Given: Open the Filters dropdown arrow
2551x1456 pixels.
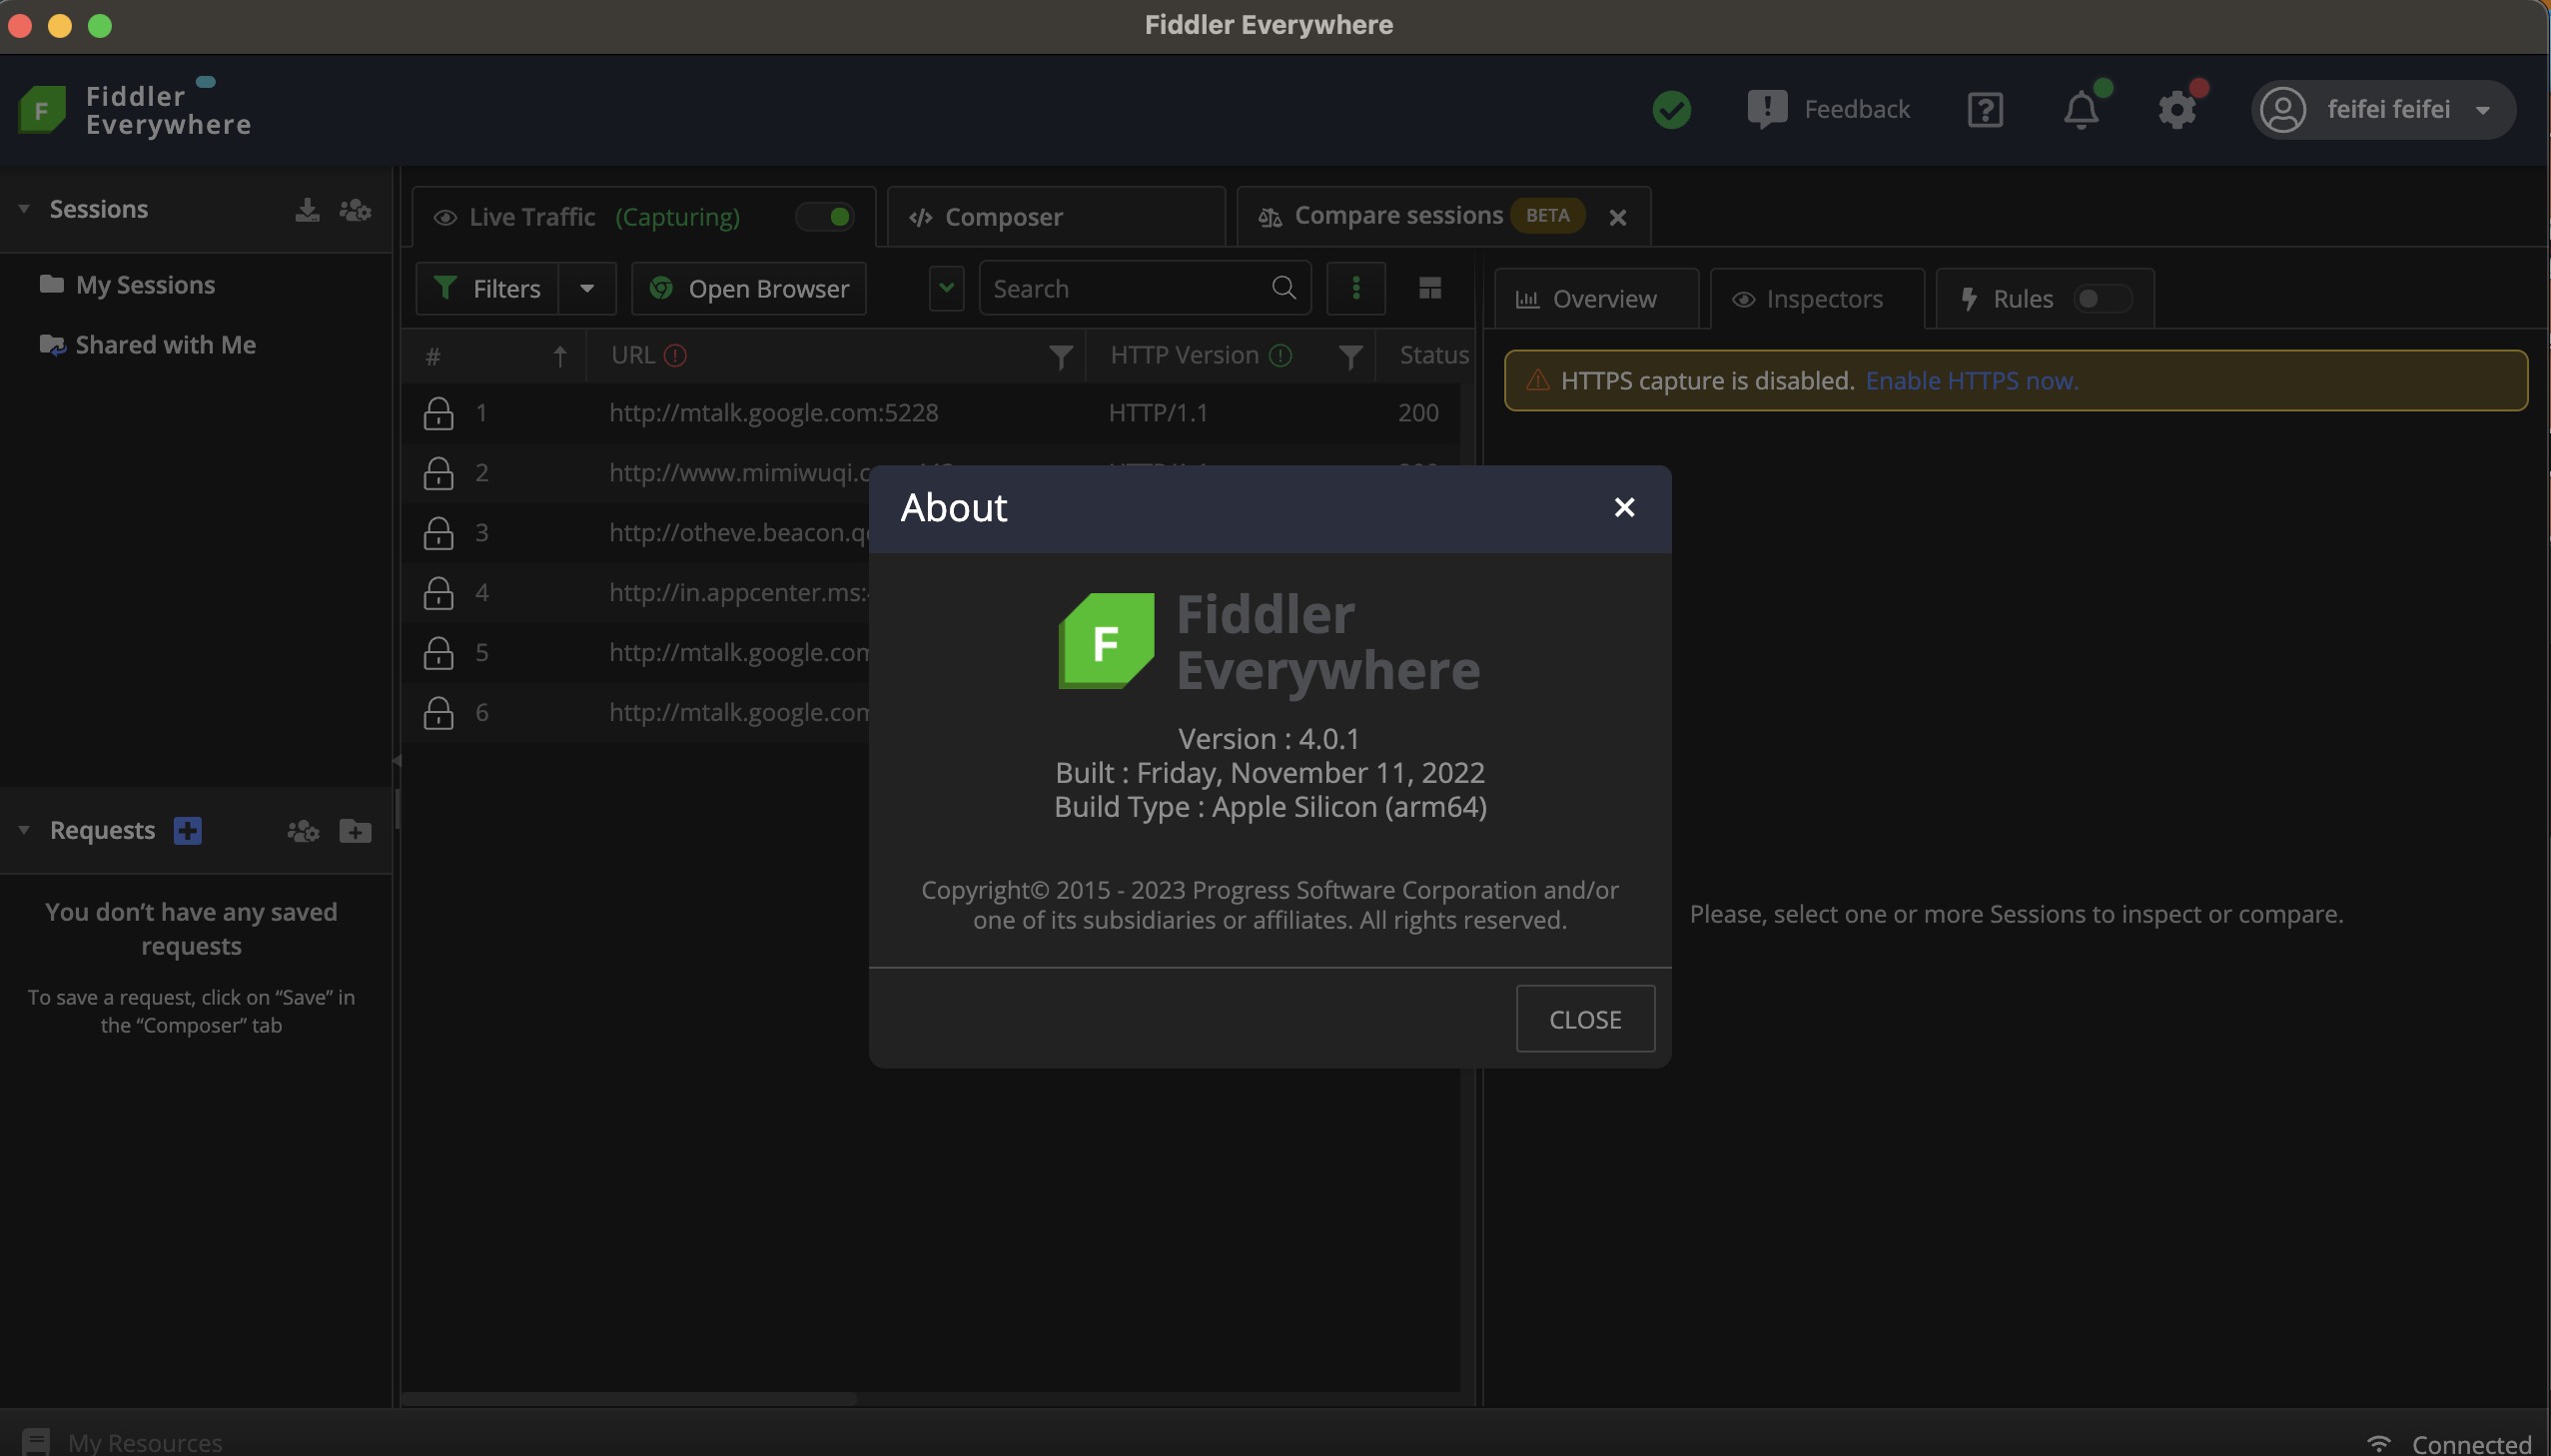Looking at the screenshot, I should pyautogui.click(x=587, y=288).
